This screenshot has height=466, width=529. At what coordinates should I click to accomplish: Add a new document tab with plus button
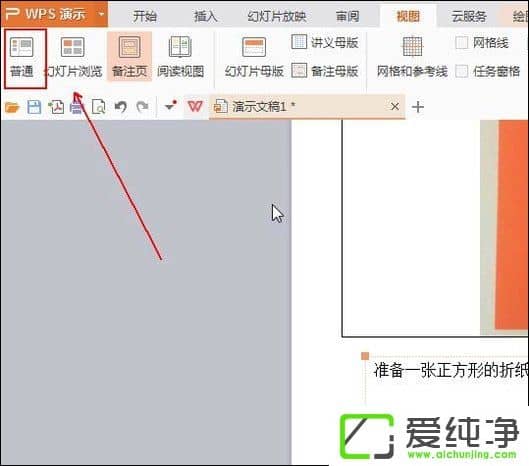pos(418,107)
